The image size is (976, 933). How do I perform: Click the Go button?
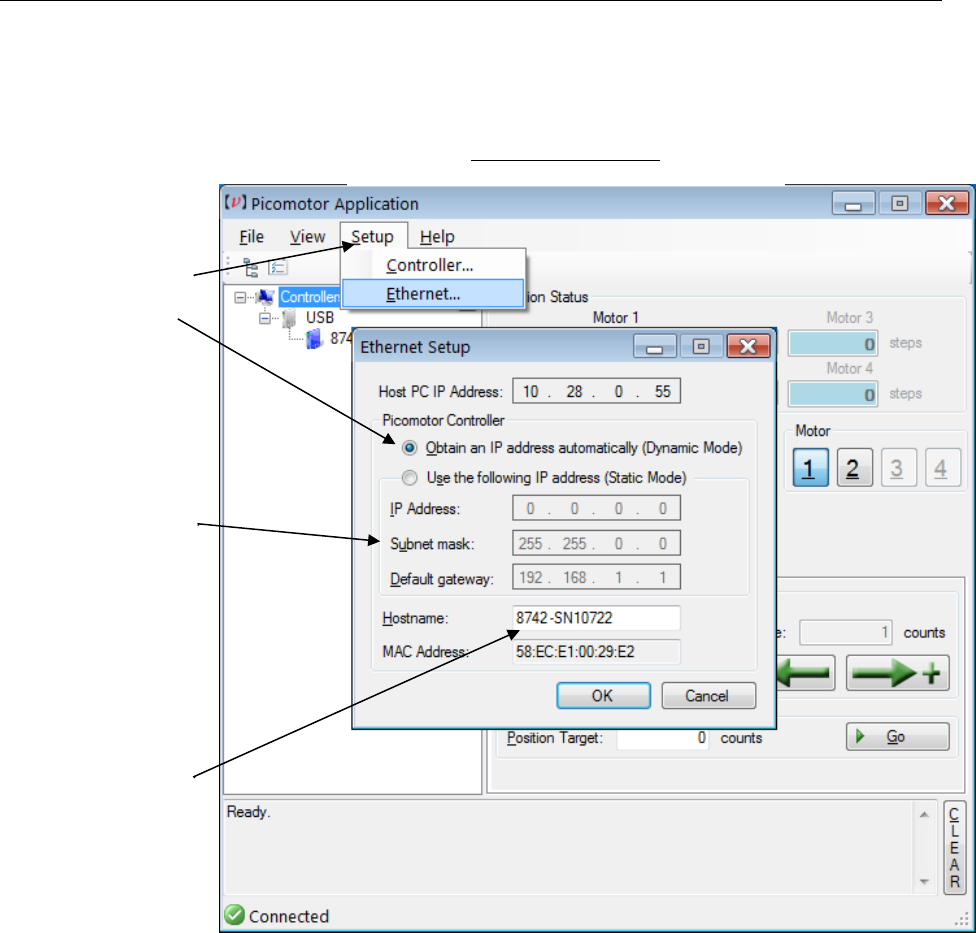(x=898, y=736)
